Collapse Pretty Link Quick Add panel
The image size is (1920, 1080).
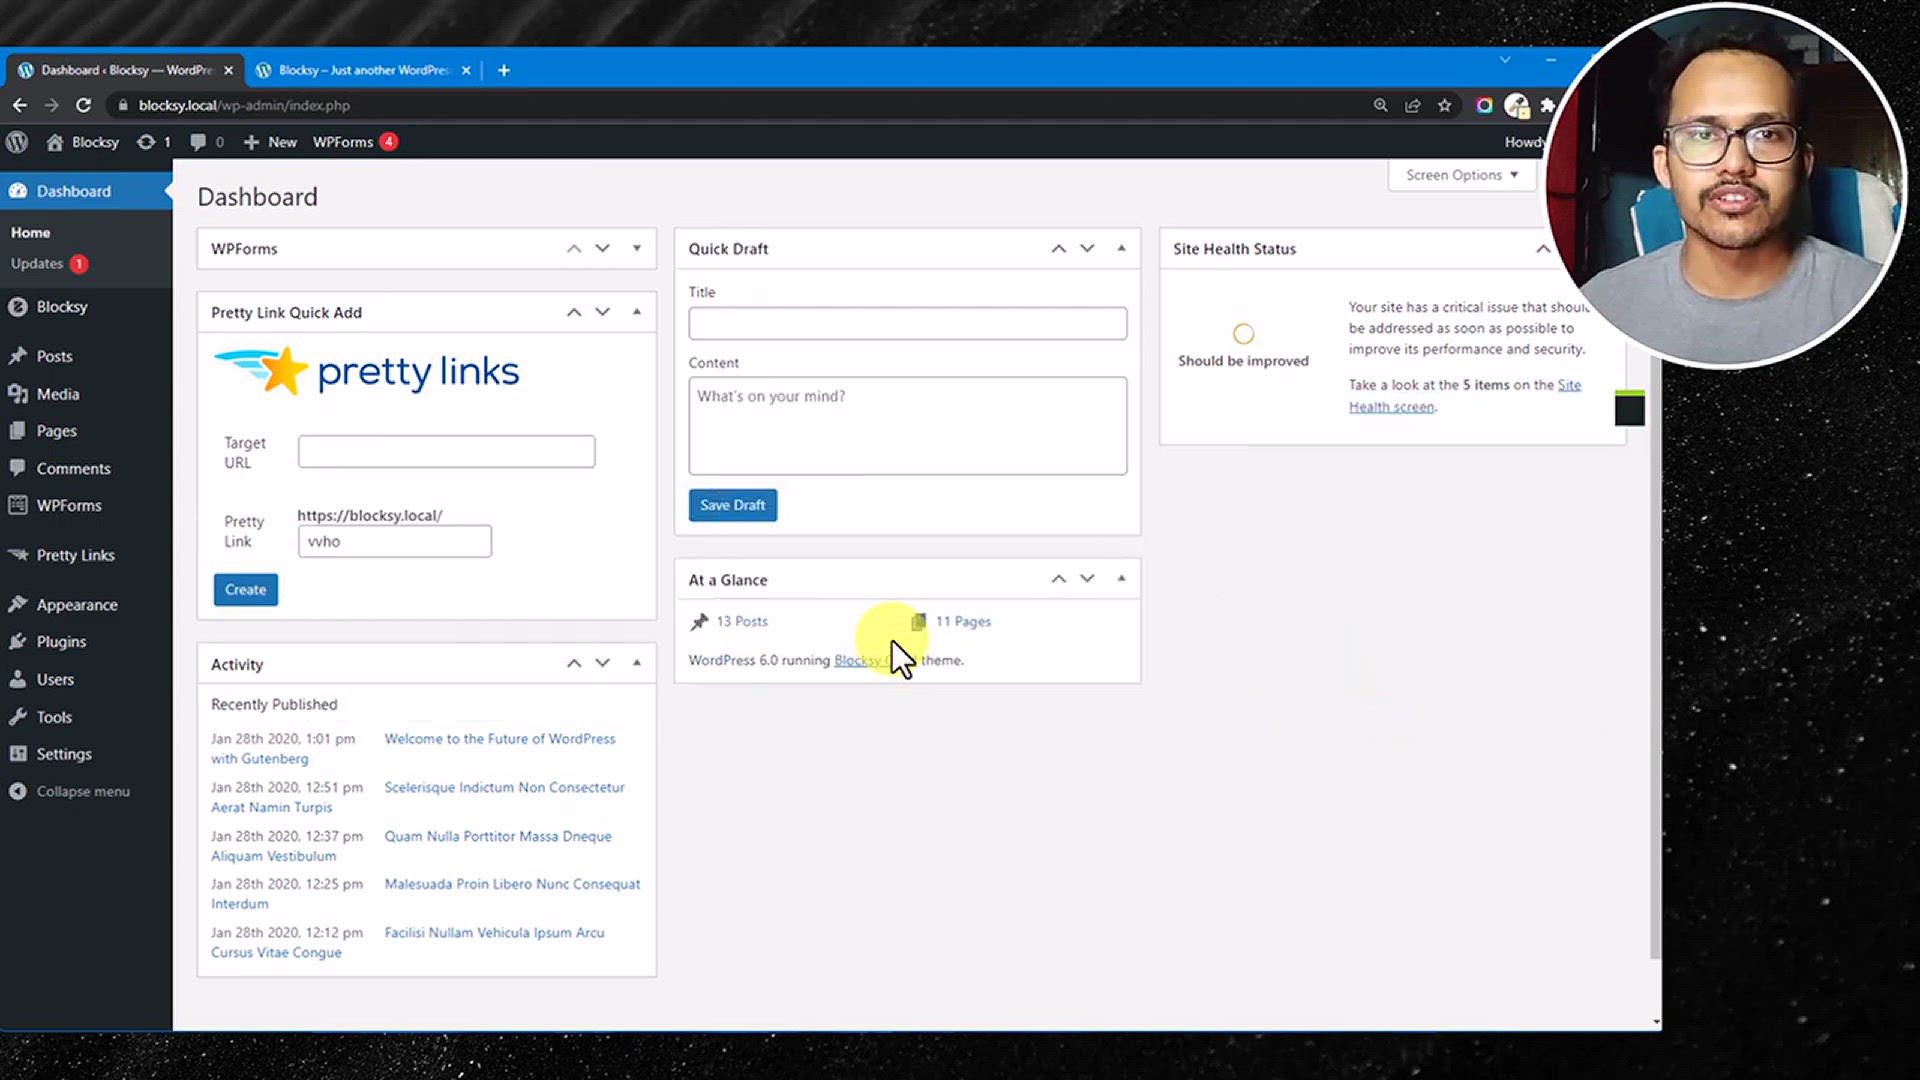(x=636, y=312)
